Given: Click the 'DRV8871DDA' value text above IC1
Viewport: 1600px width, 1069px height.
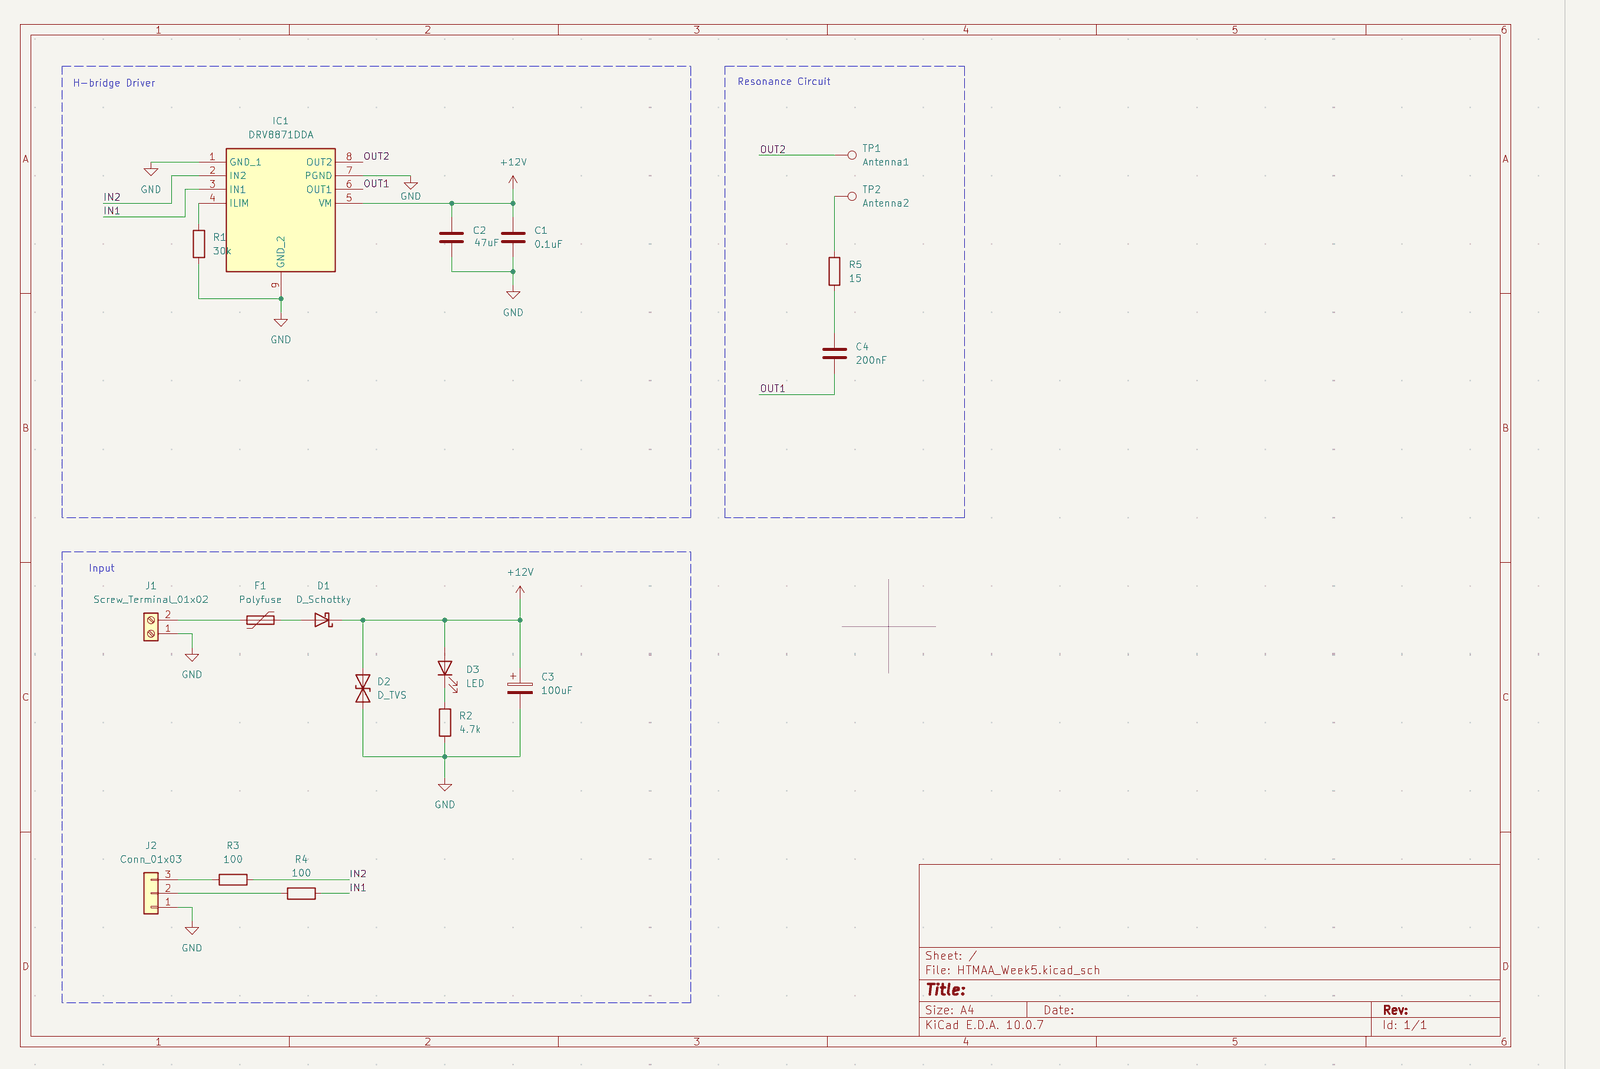Looking at the screenshot, I should tap(281, 134).
